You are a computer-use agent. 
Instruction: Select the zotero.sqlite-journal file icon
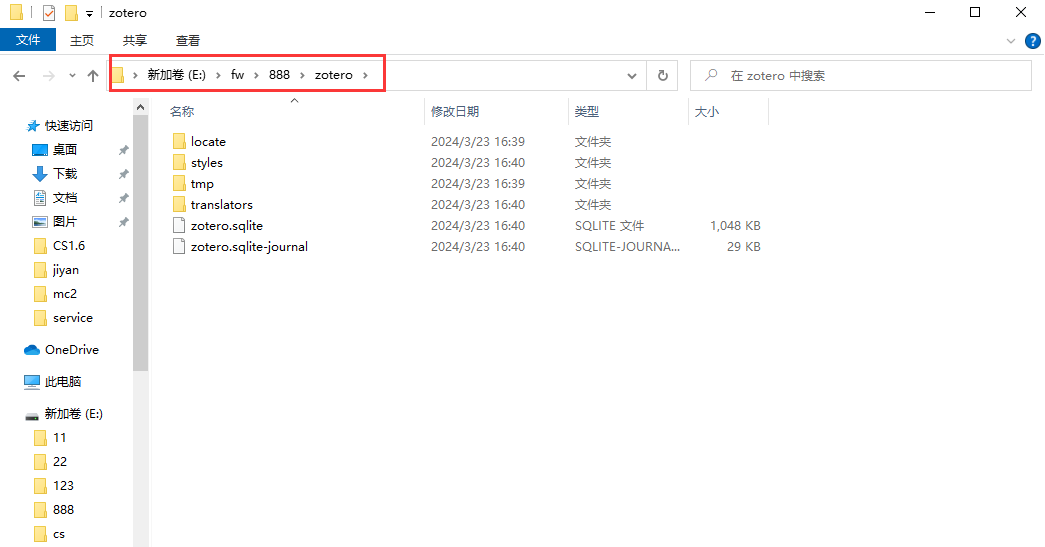(179, 247)
